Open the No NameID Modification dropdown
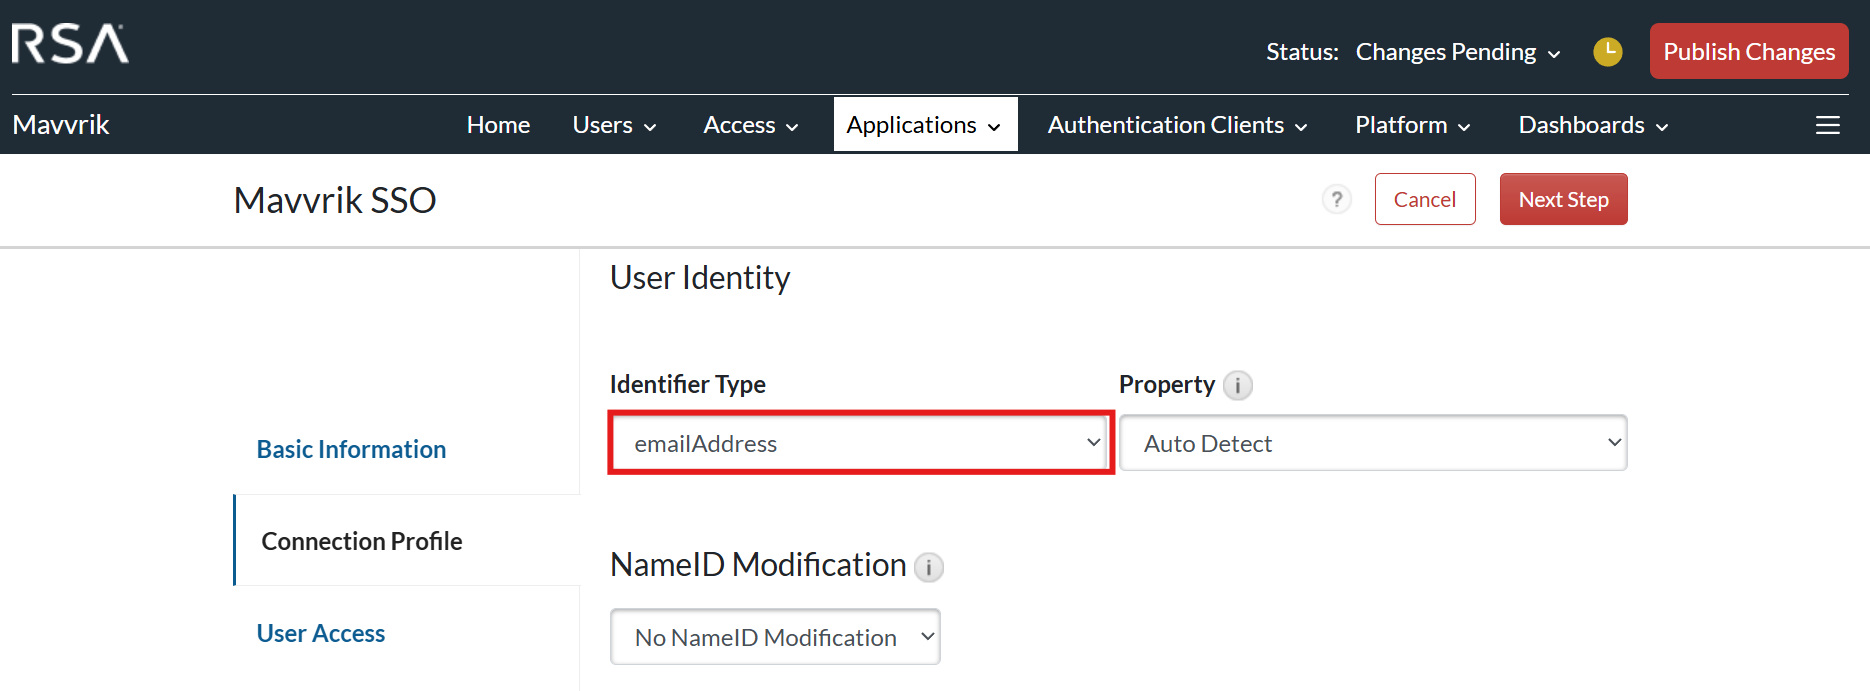The image size is (1870, 691). click(x=775, y=637)
